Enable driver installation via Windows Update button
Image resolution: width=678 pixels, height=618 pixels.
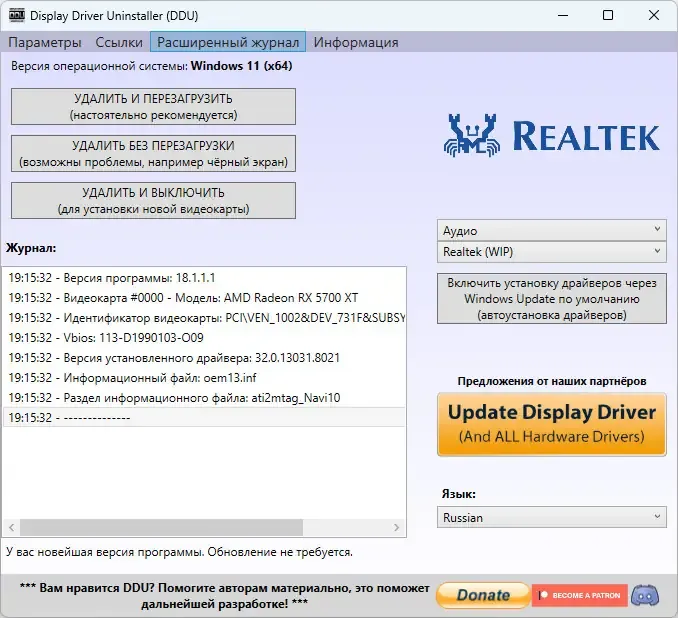click(552, 299)
